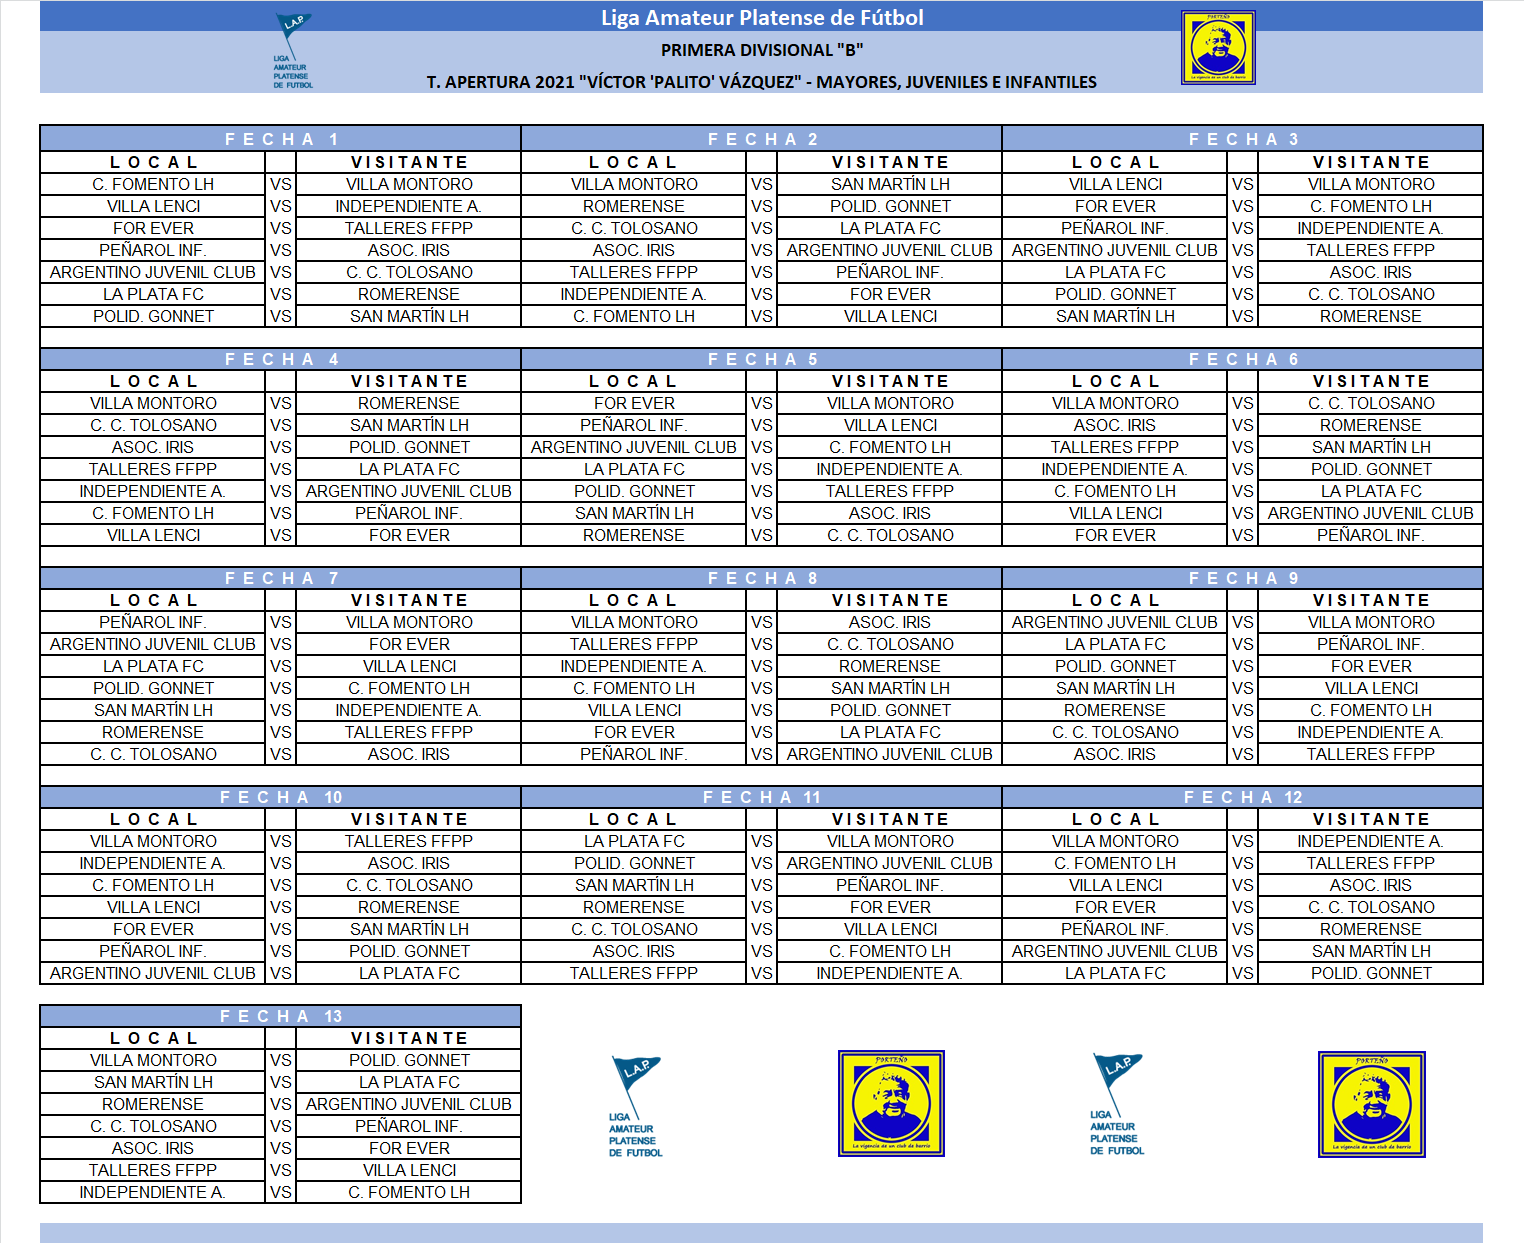Click the LAP flag logo in the header banner

[x=293, y=51]
